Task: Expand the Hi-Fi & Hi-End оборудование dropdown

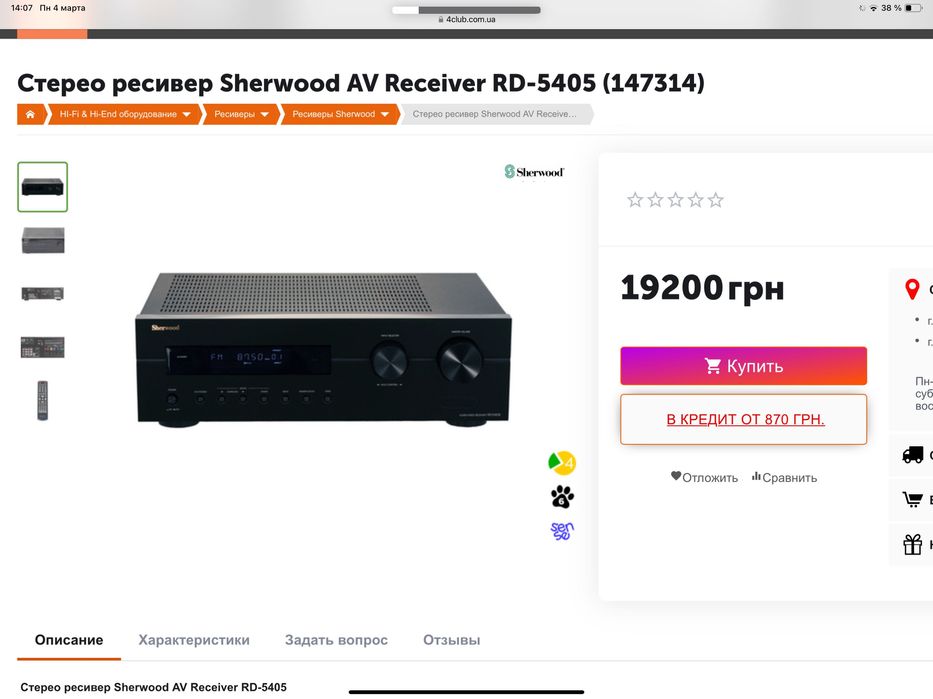Action: (x=186, y=114)
